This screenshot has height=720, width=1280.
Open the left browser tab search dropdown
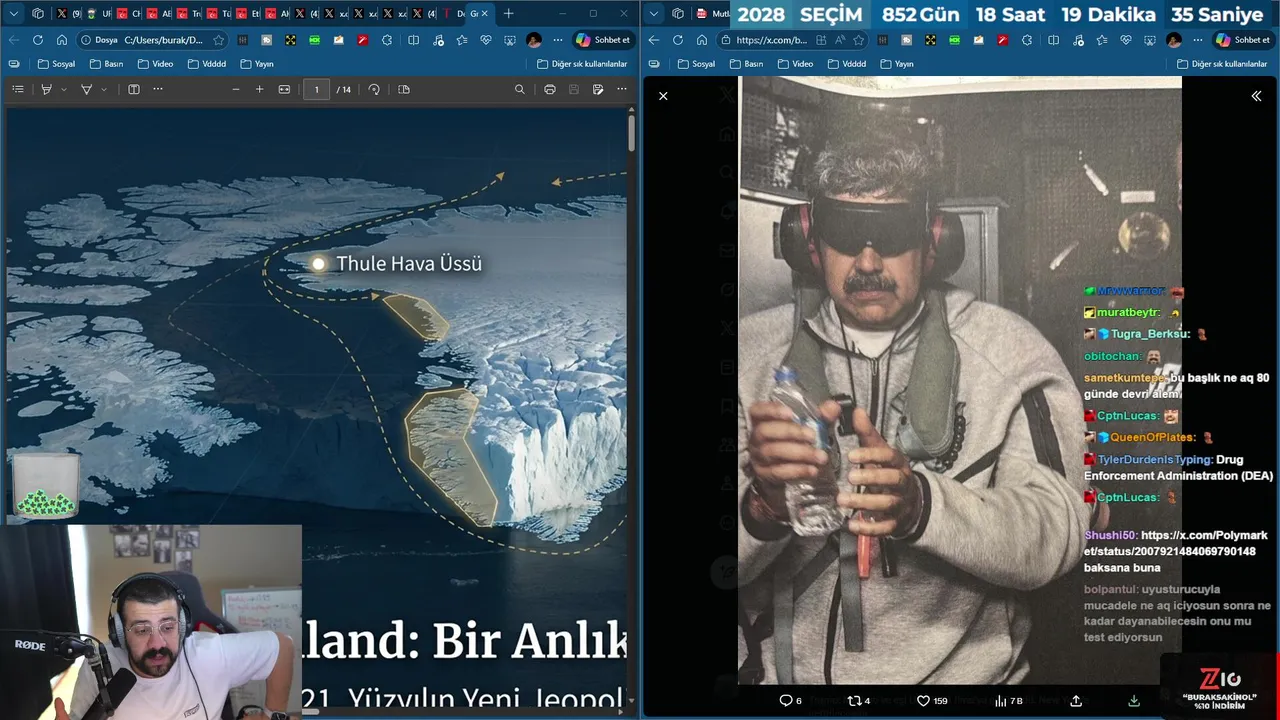(x=14, y=13)
